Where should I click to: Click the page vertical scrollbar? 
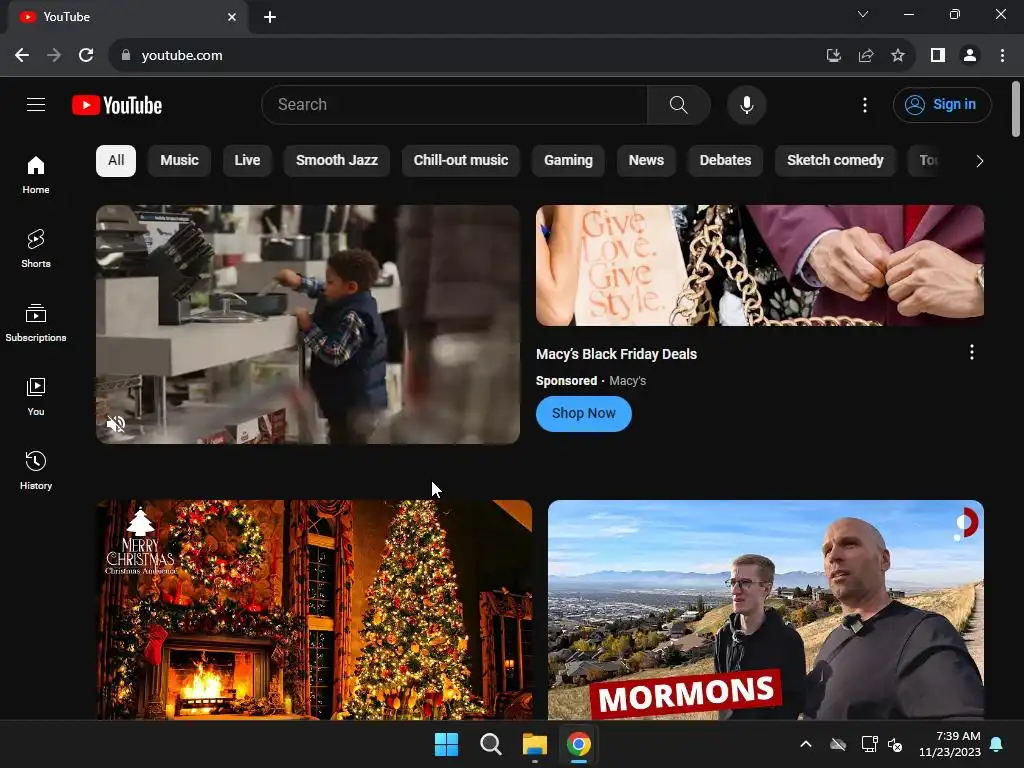coord(1016,109)
